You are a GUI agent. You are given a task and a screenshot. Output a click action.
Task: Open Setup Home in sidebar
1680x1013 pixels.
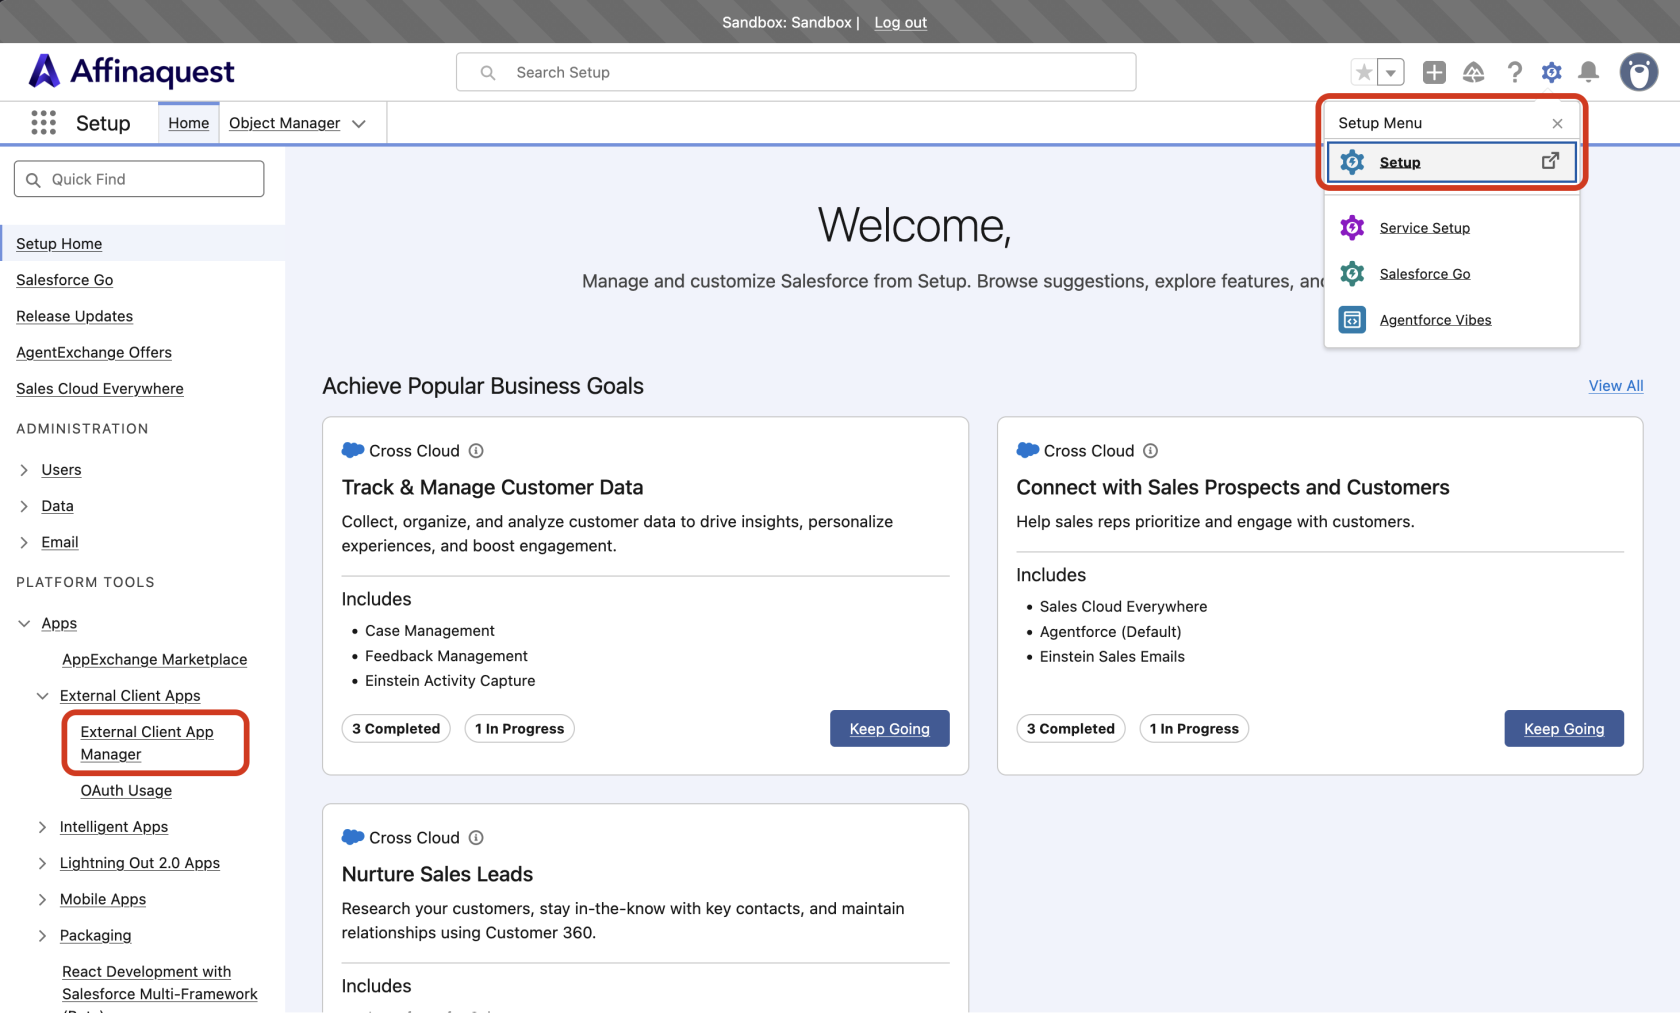[x=59, y=244]
